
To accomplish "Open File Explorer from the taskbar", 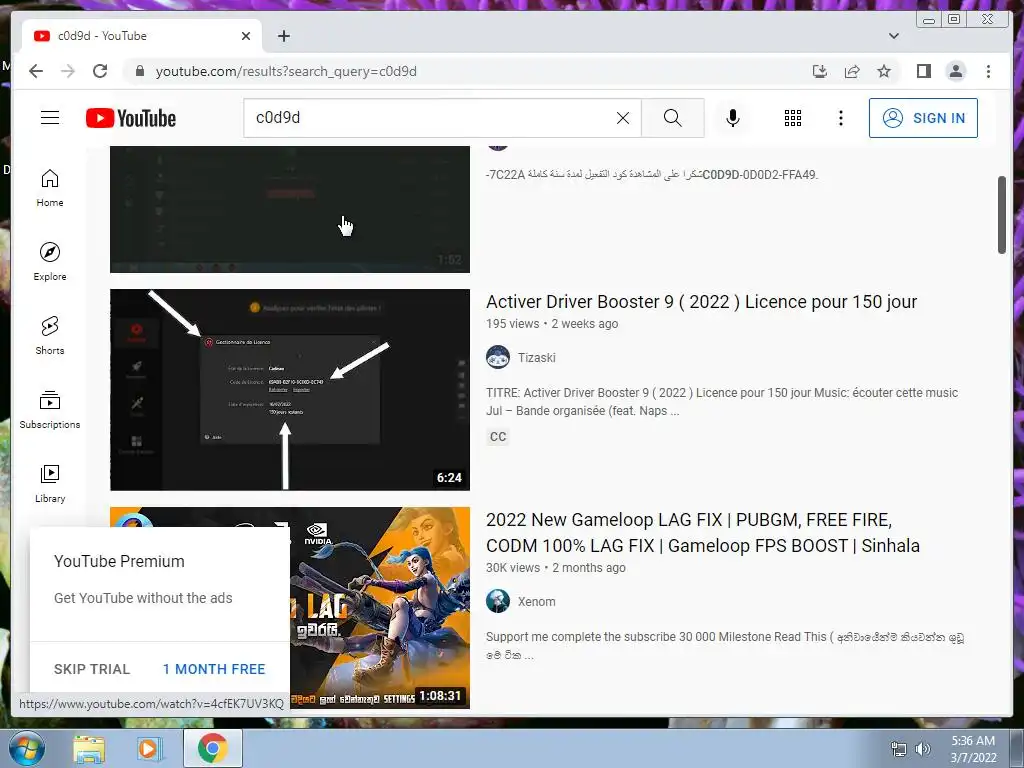I will 89,748.
